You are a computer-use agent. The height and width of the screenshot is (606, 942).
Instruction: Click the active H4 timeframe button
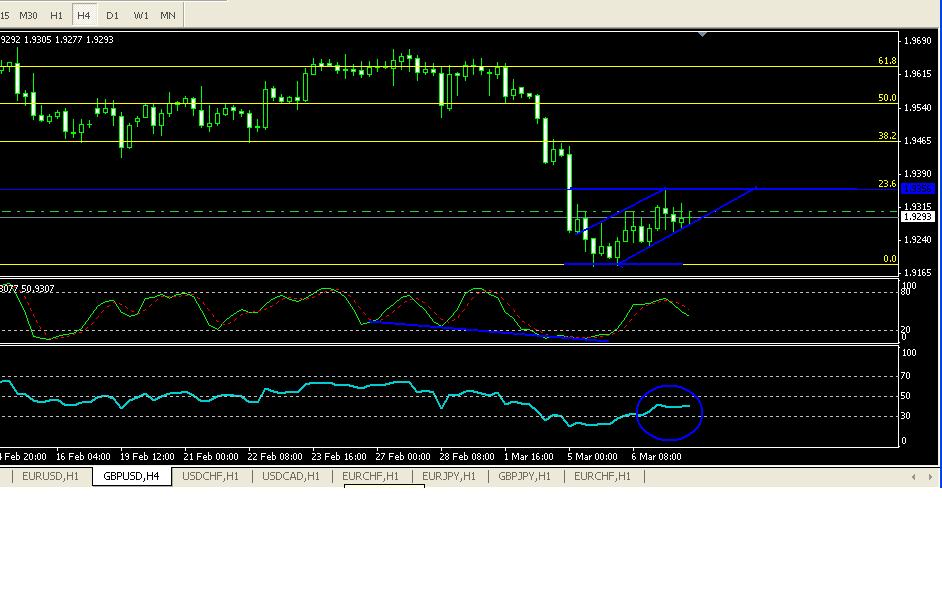85,15
